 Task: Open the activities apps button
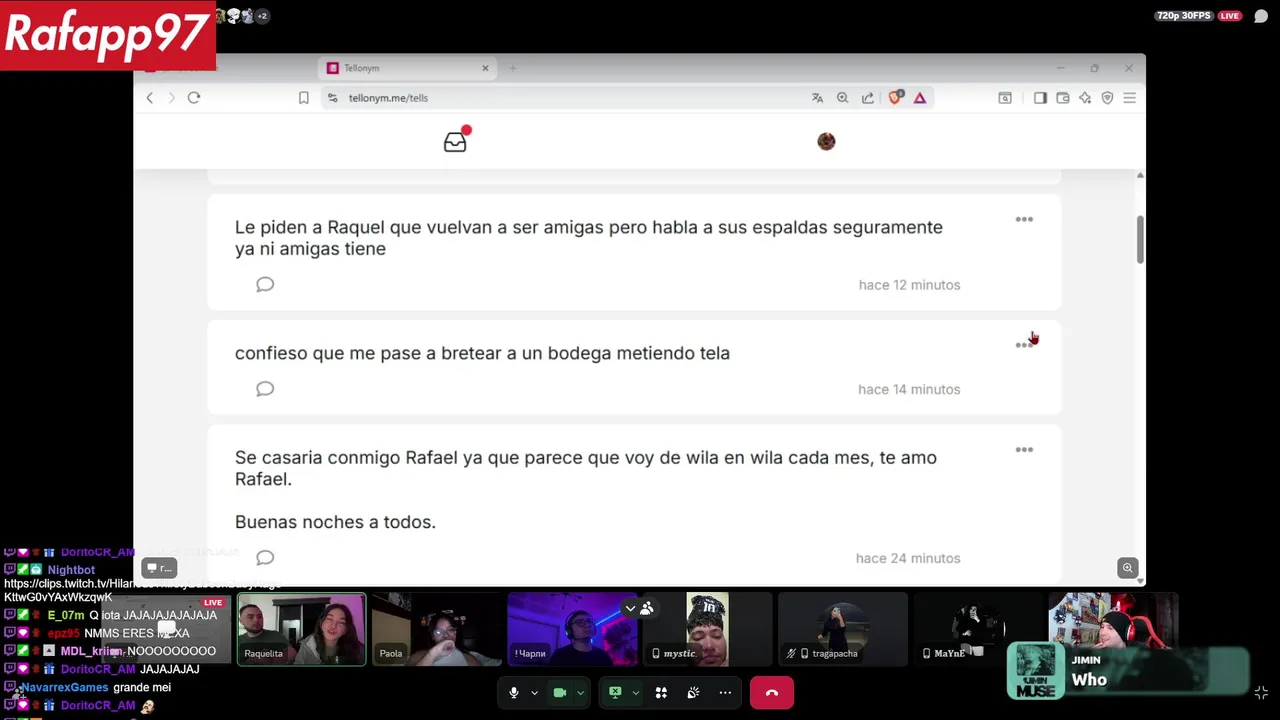pos(661,693)
